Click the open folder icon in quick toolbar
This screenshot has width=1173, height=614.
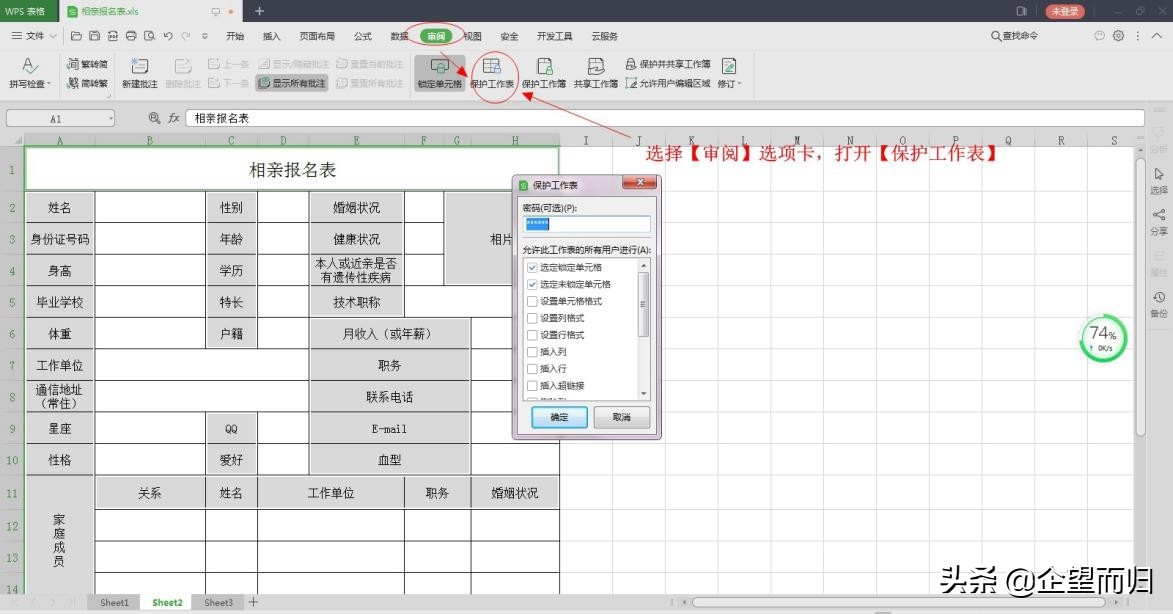[76, 36]
